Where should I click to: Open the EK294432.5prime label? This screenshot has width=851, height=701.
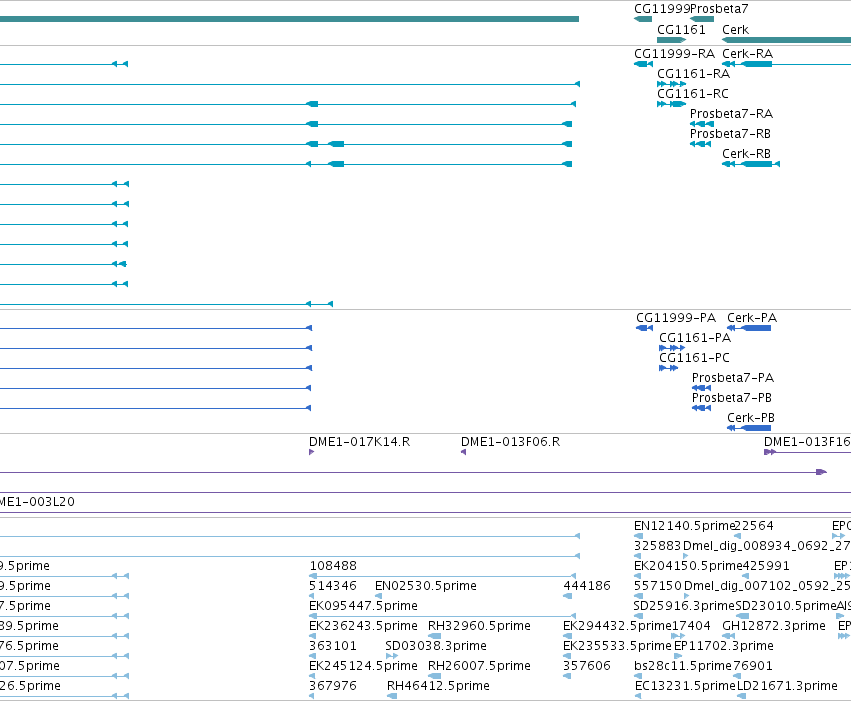(617, 626)
